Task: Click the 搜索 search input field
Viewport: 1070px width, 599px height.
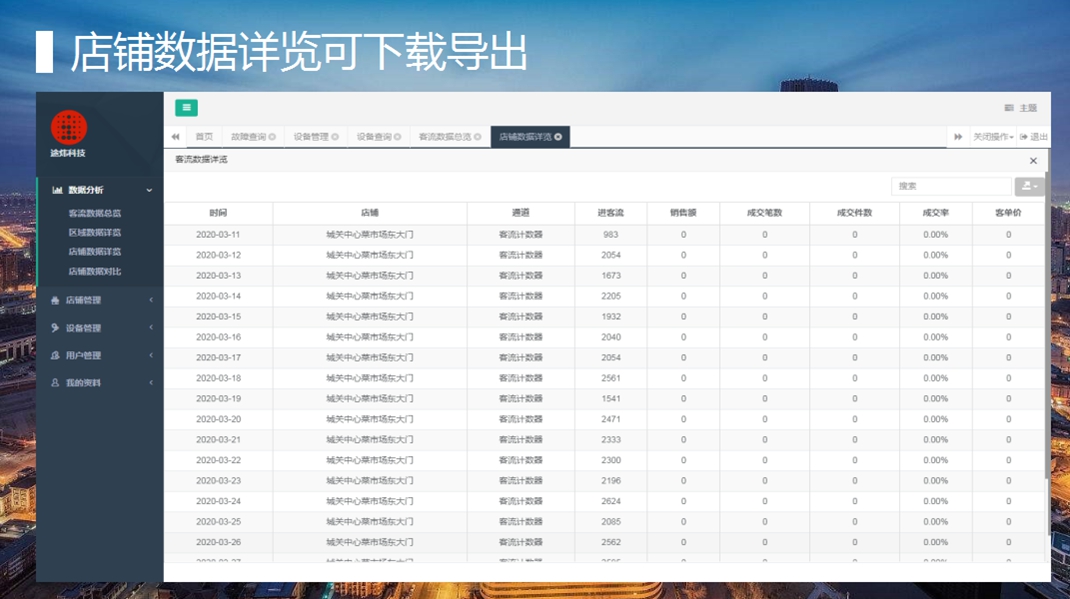Action: click(950, 186)
